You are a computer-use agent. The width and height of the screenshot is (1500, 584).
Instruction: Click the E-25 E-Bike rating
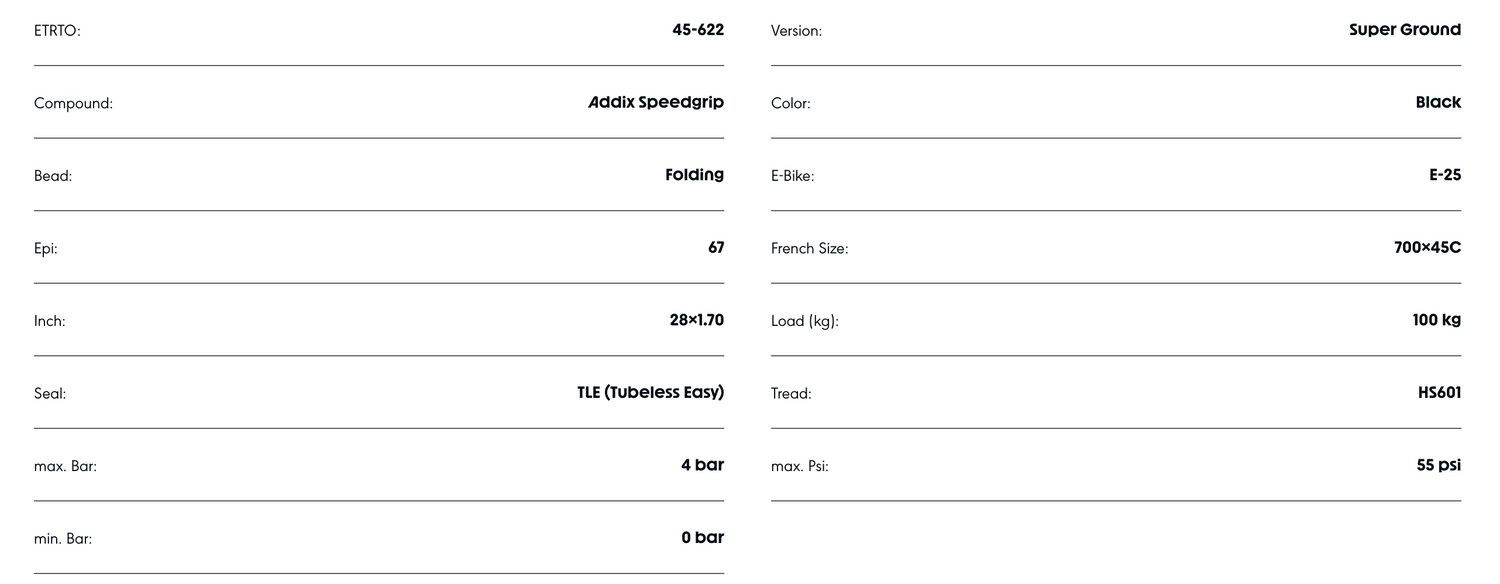click(1444, 175)
